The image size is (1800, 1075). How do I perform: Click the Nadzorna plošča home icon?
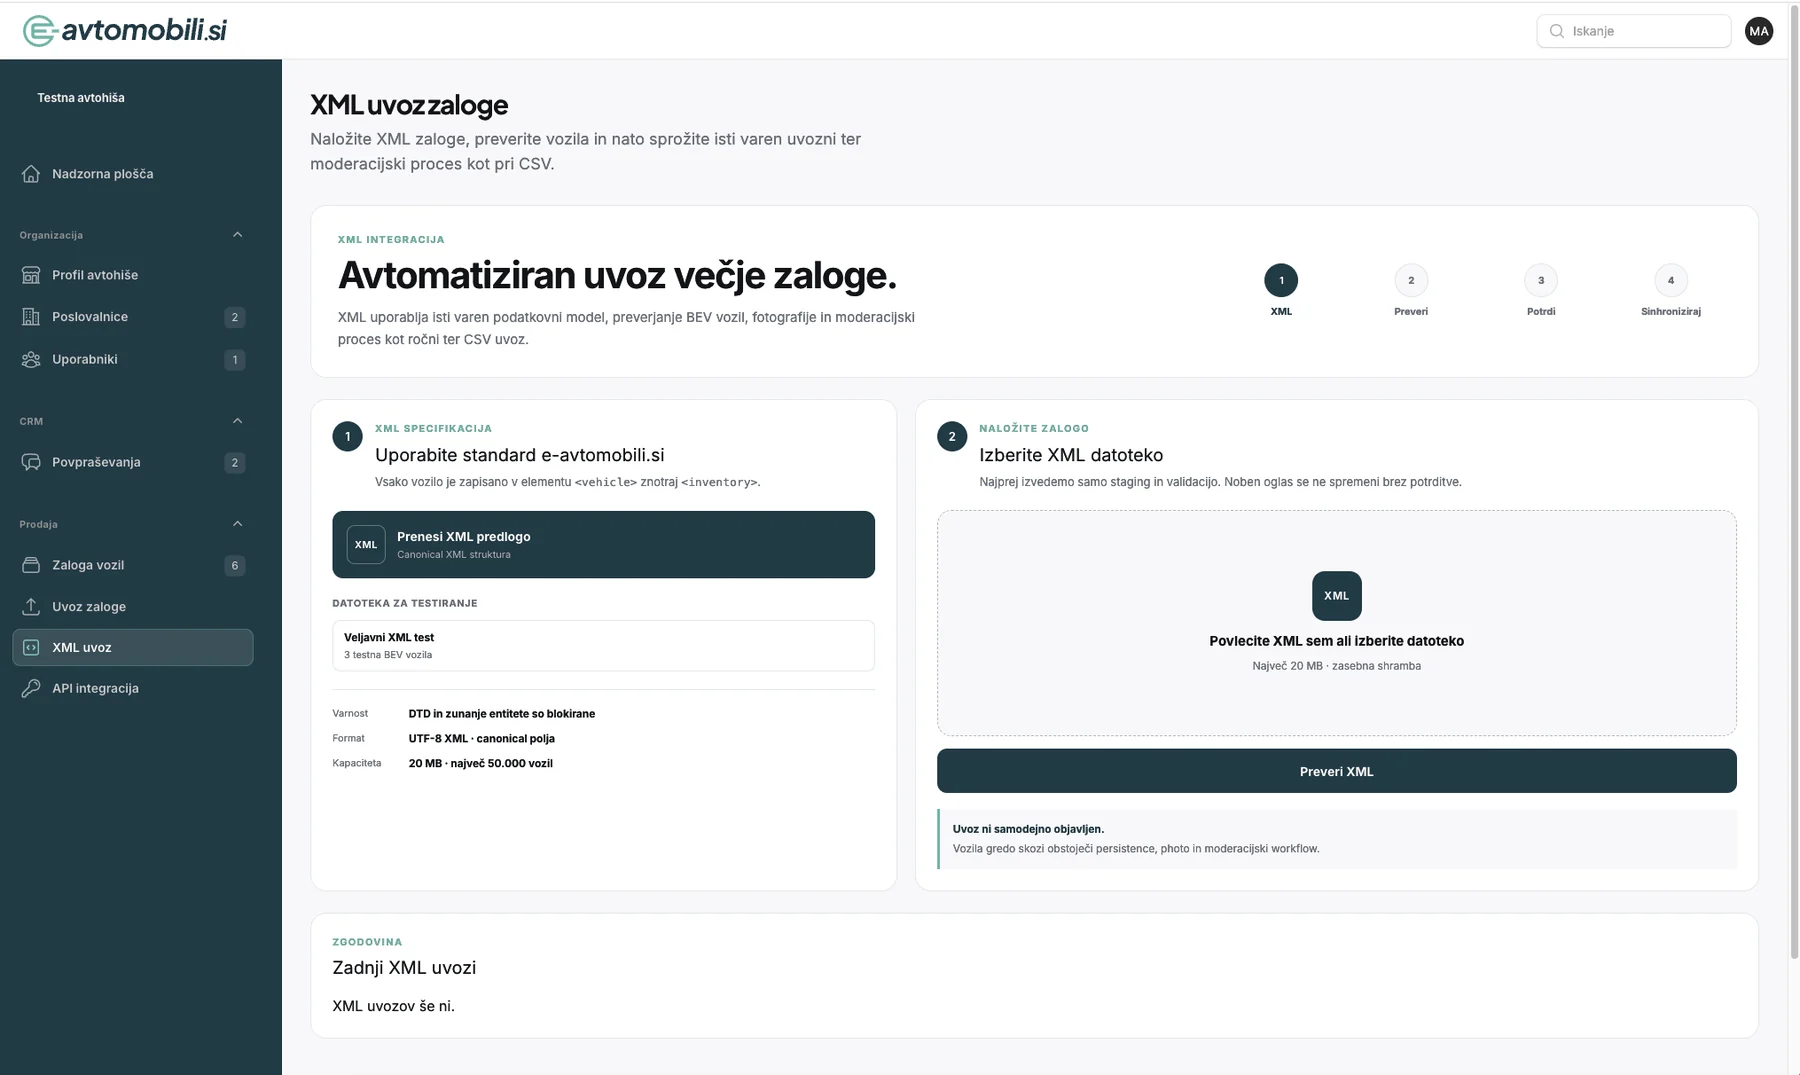pyautogui.click(x=31, y=174)
